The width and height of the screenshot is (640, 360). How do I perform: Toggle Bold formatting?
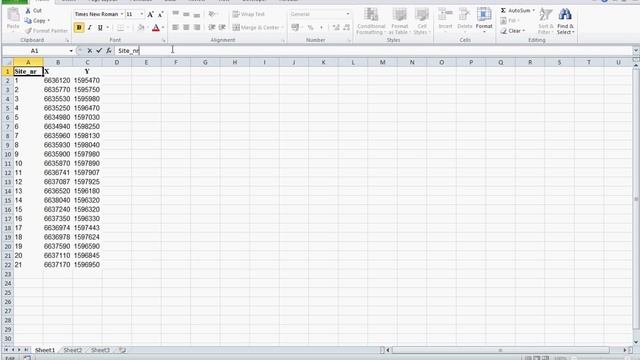tap(79, 28)
